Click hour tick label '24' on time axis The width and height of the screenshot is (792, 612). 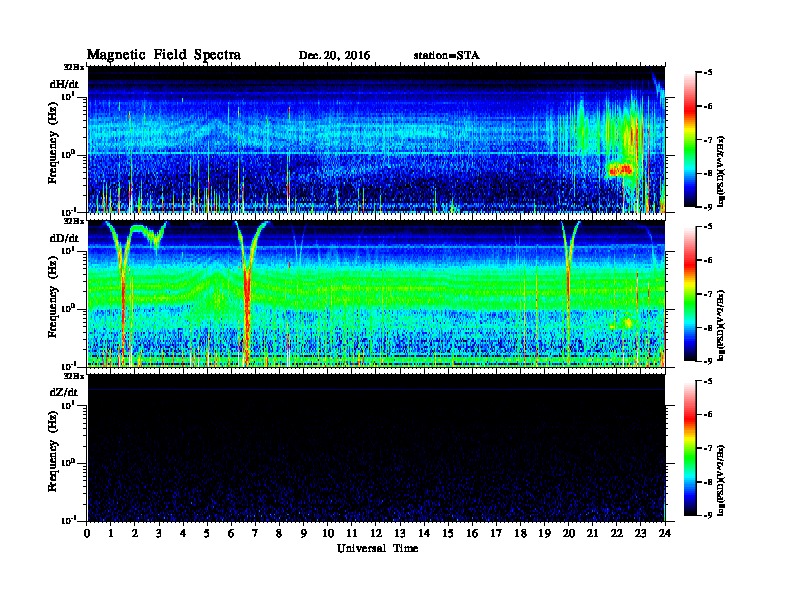[665, 534]
